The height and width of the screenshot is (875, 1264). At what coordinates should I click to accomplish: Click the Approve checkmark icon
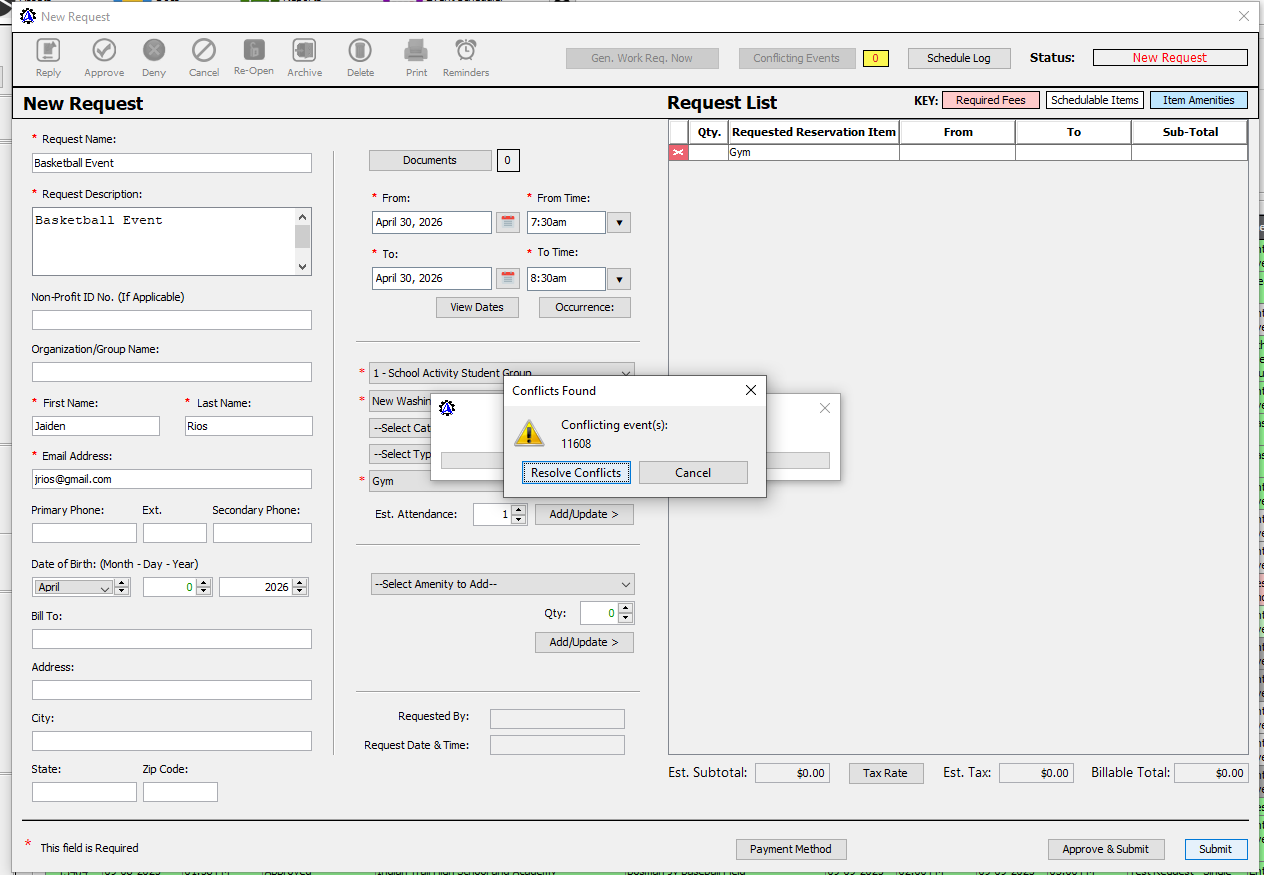(x=104, y=52)
